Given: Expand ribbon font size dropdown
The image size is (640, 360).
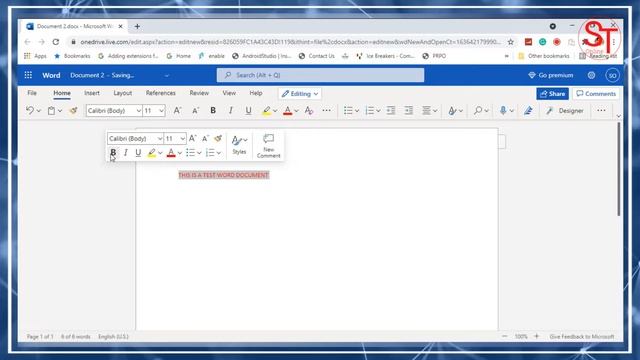Looking at the screenshot, I should click(161, 111).
